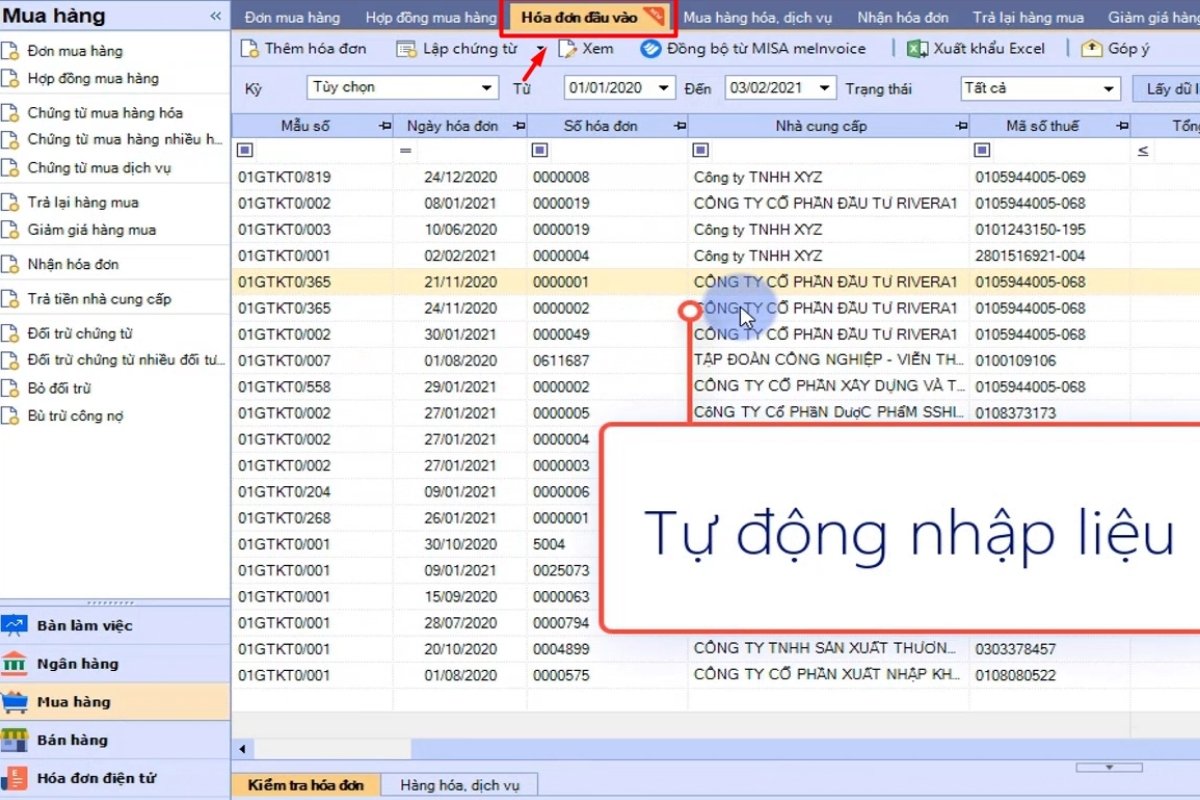This screenshot has height=800, width=1200.
Task: Open filter operator for Số hóa đơn column
Action: (x=539, y=151)
